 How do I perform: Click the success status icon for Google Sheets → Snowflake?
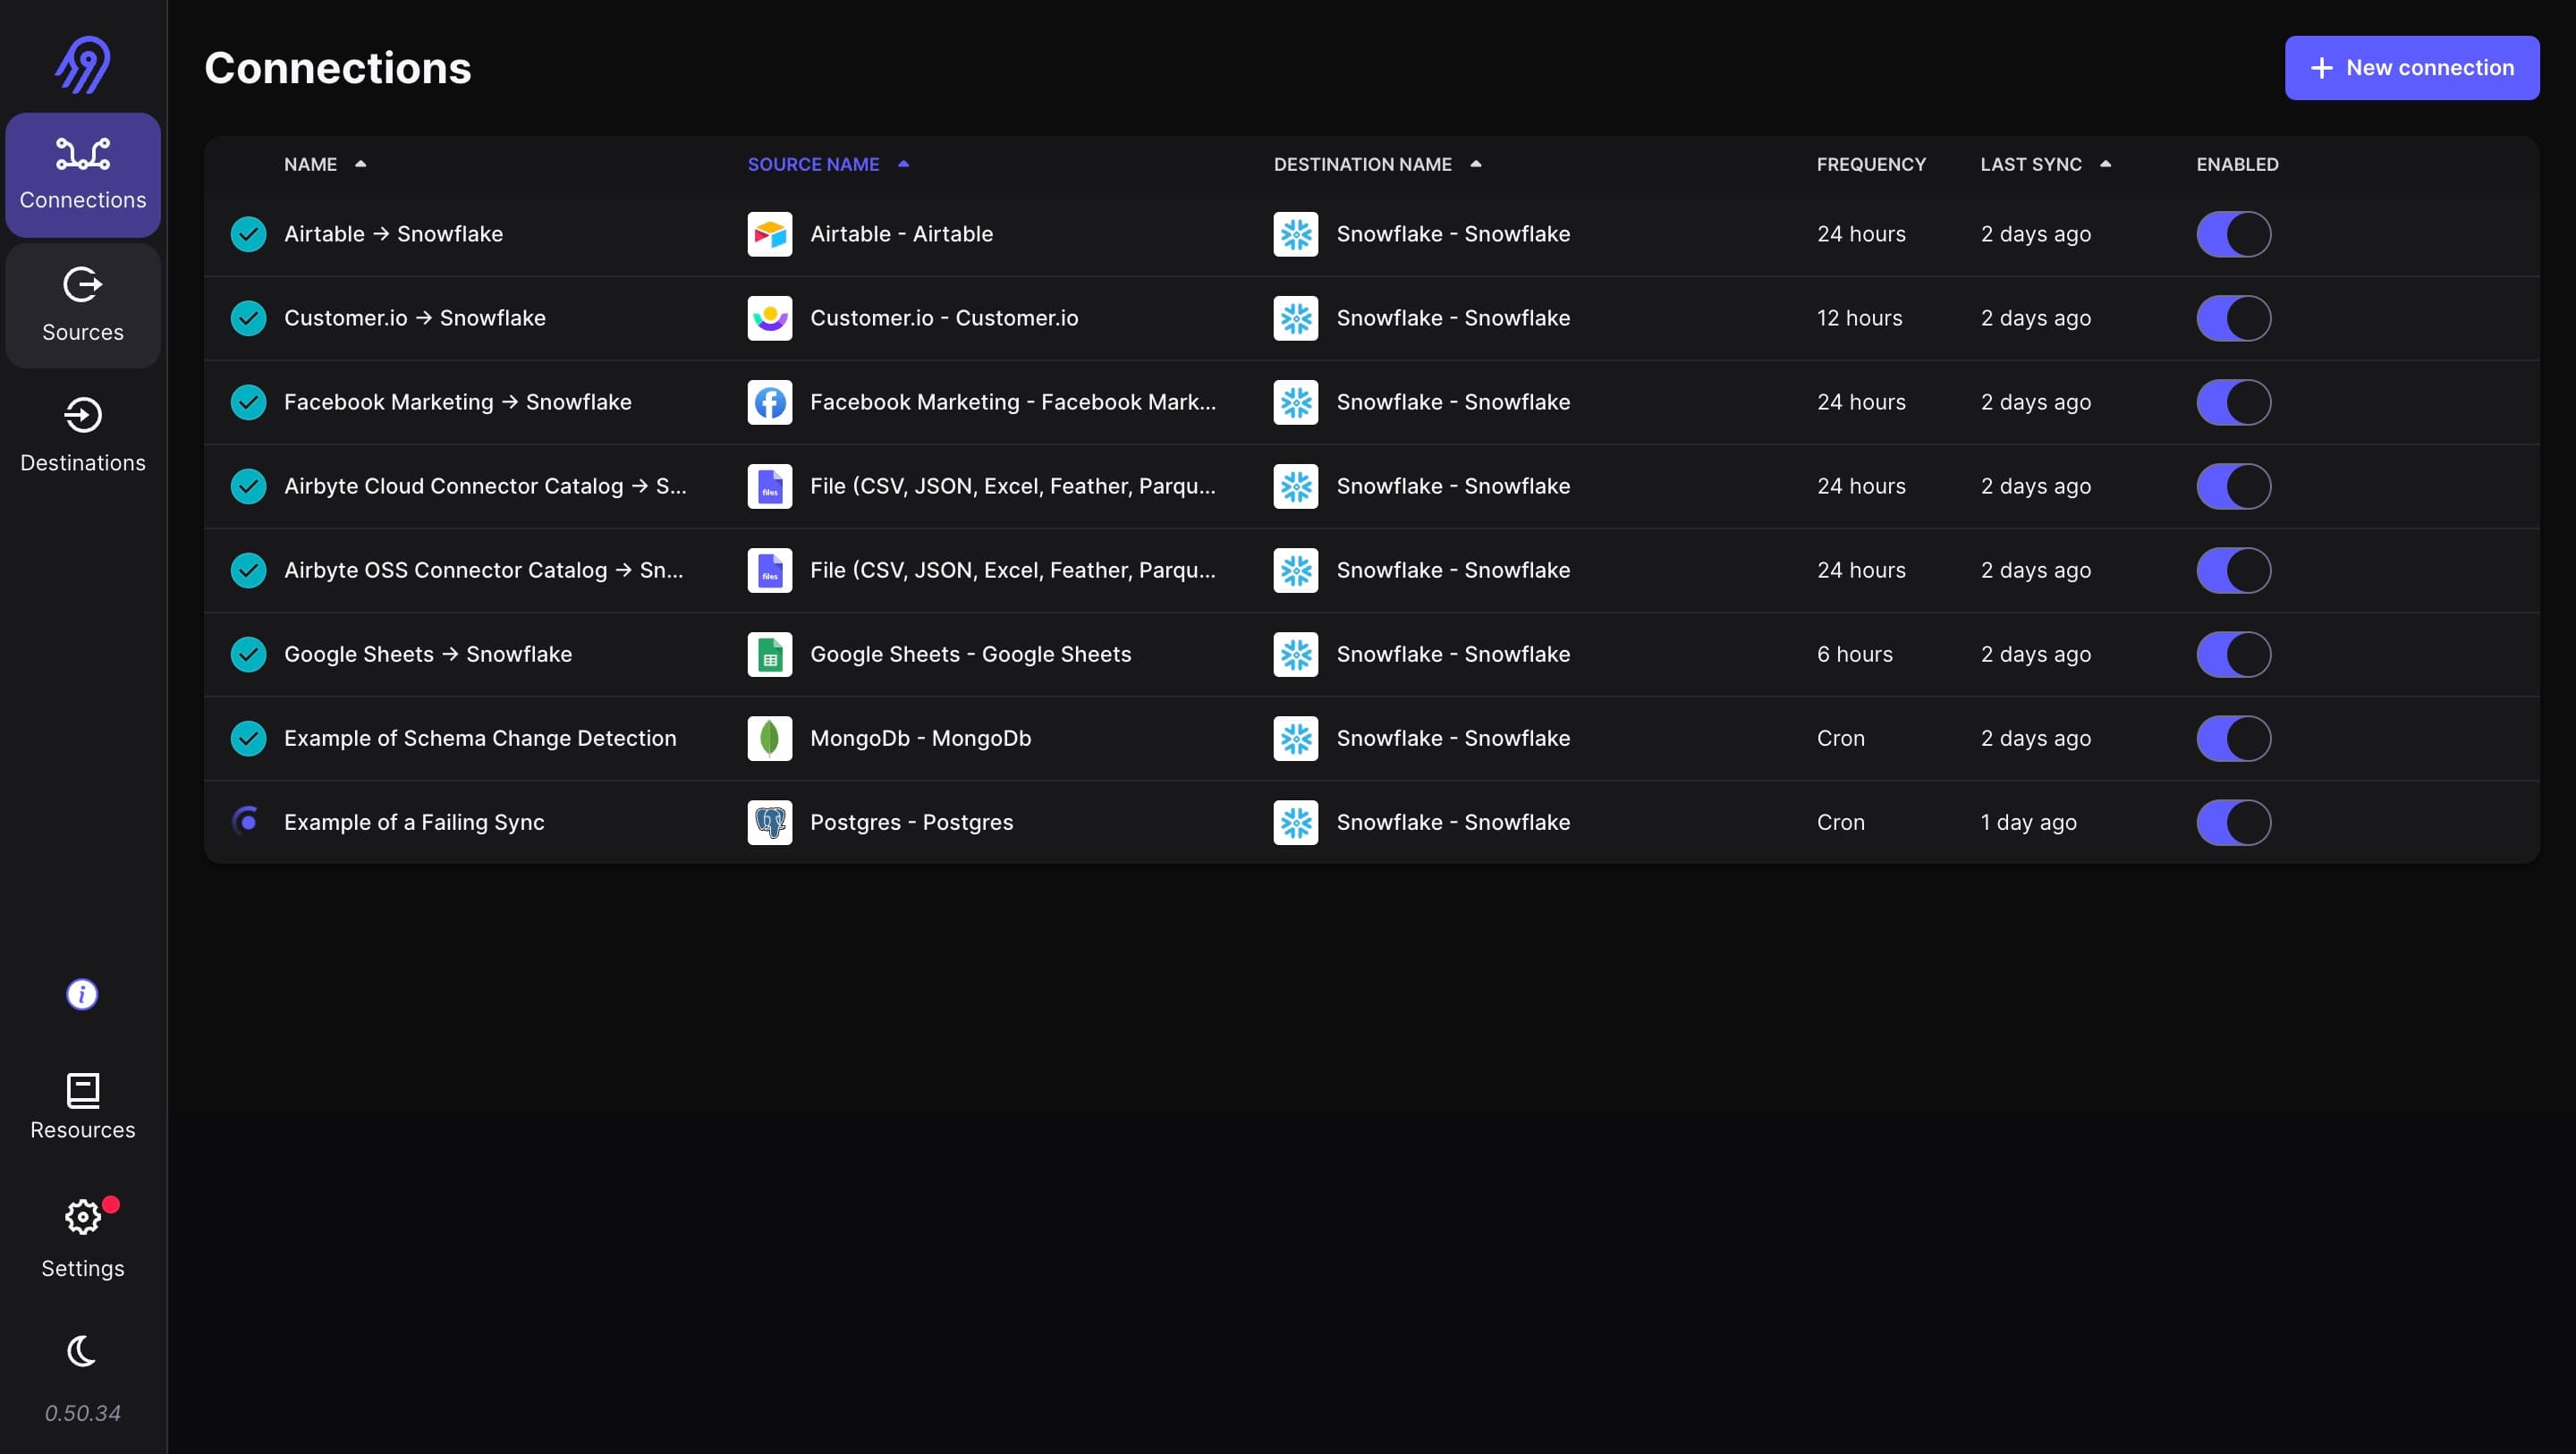pos(248,654)
